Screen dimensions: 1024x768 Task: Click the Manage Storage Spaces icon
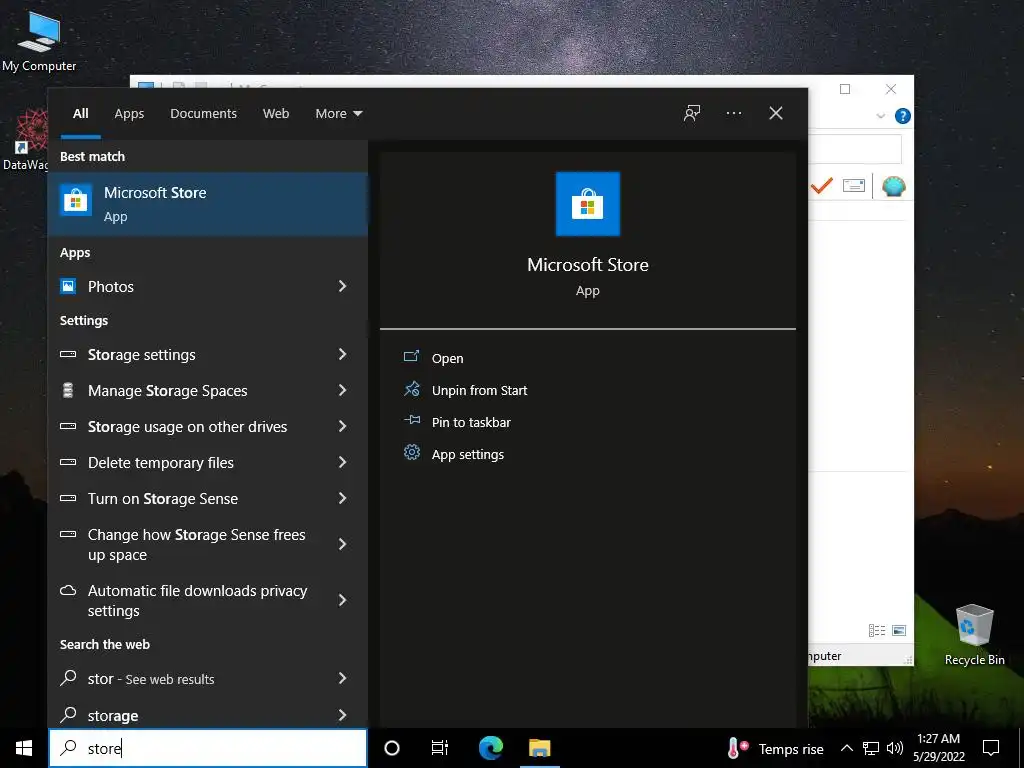(x=68, y=391)
